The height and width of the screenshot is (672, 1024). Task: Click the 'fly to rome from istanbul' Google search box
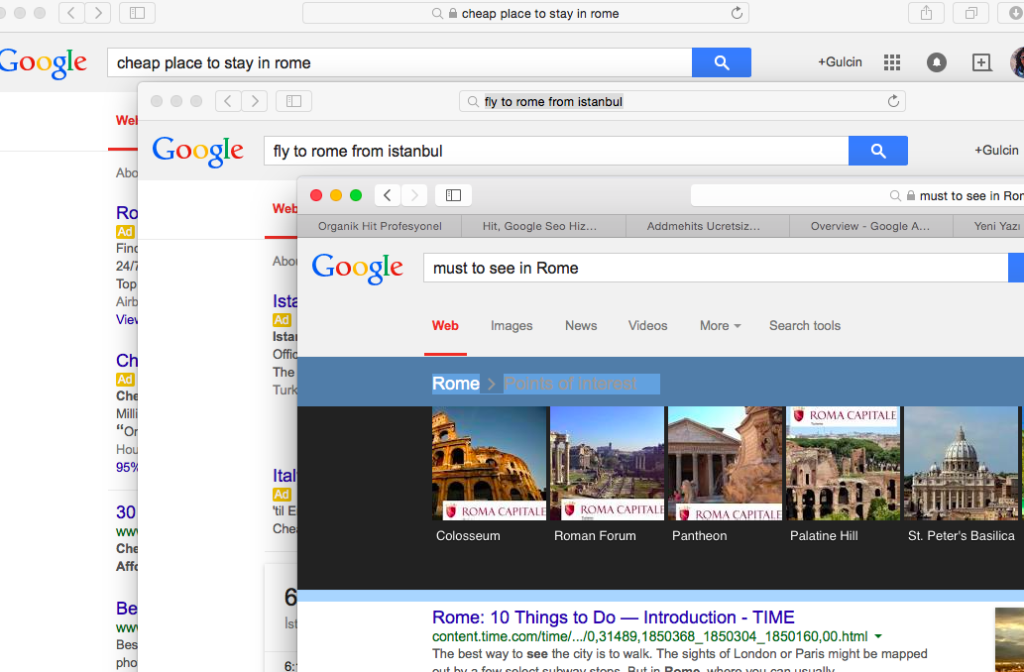tap(556, 151)
